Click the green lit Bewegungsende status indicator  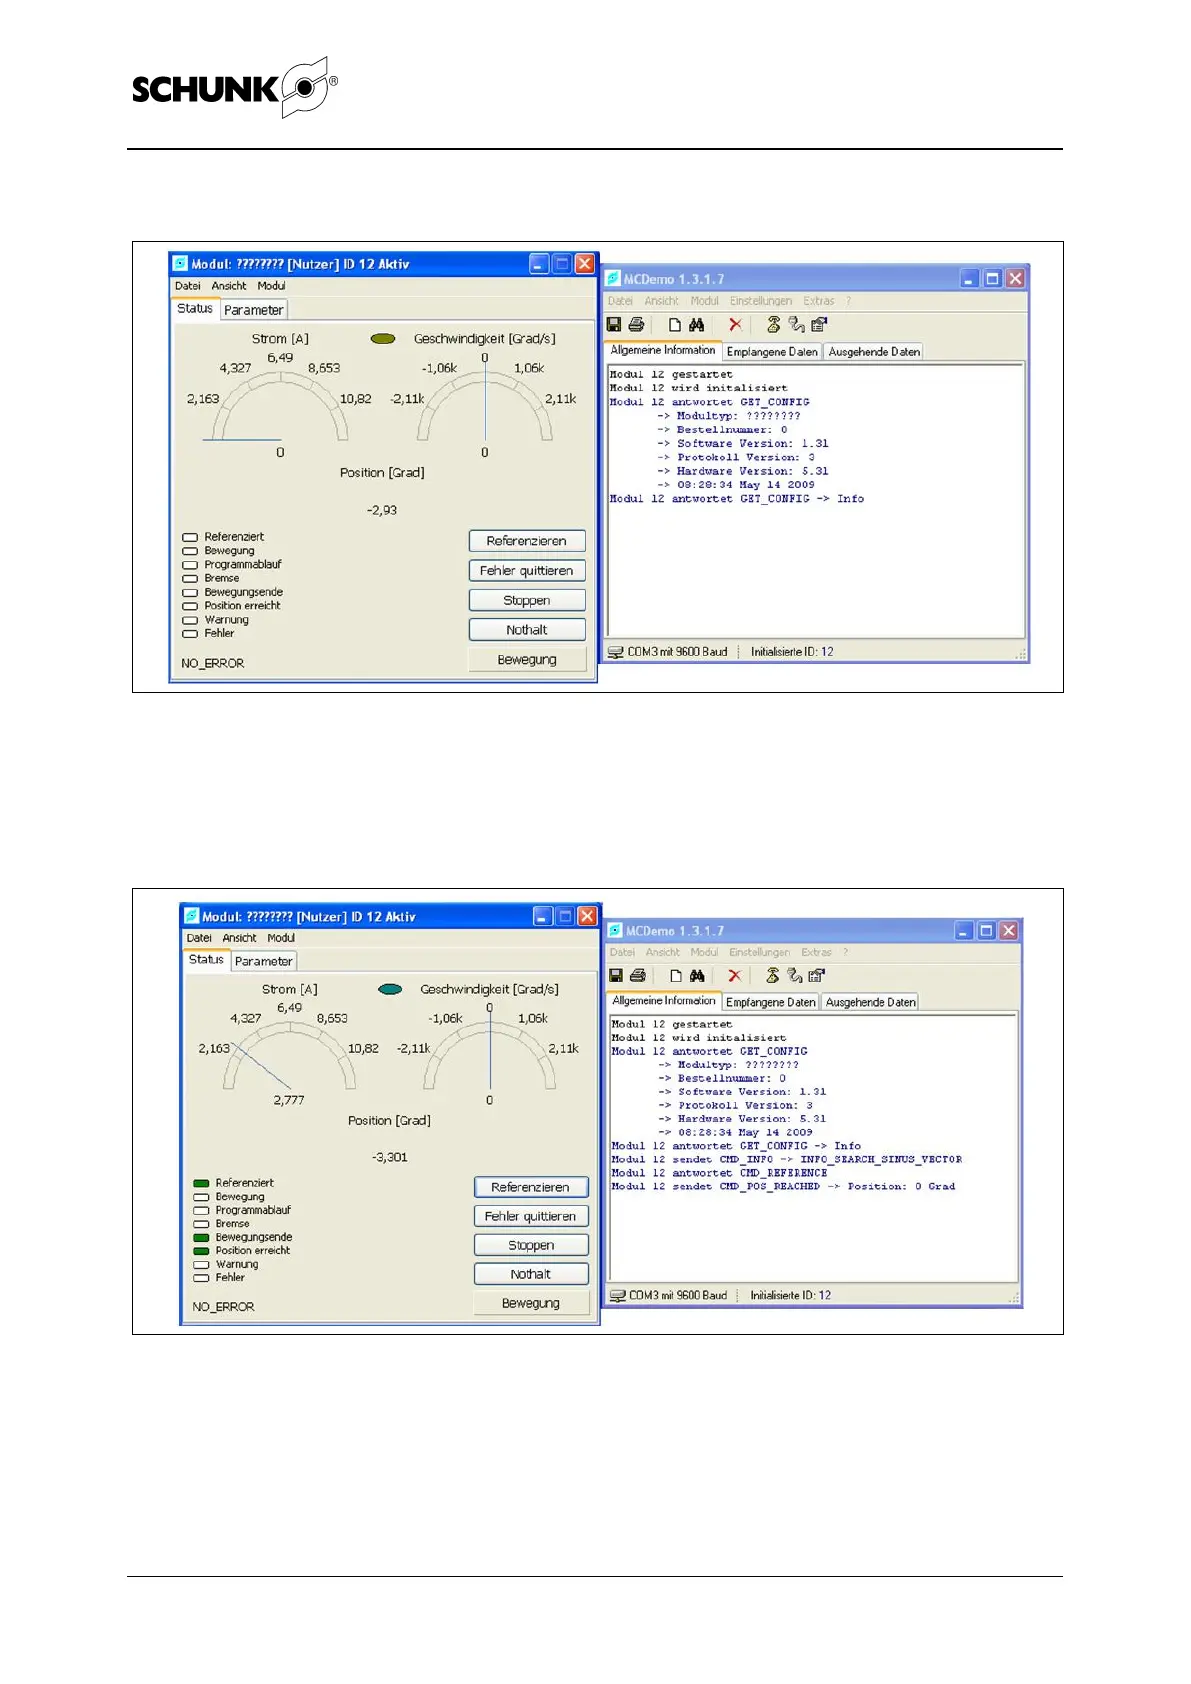201,1238
